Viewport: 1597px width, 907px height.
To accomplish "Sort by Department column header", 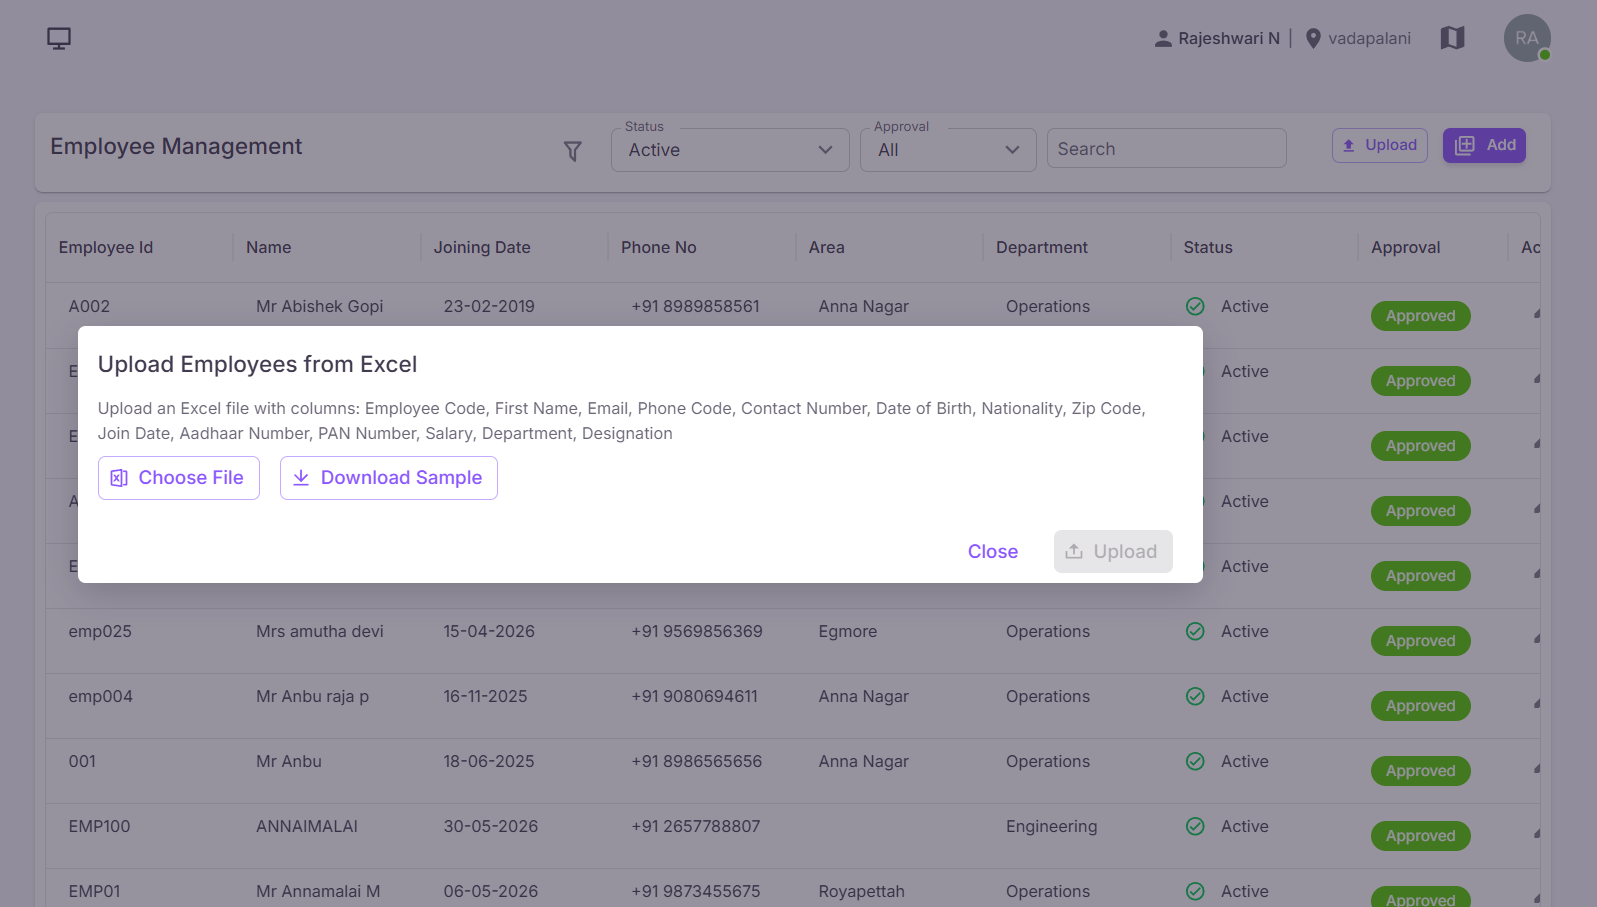I will pos(1042,247).
